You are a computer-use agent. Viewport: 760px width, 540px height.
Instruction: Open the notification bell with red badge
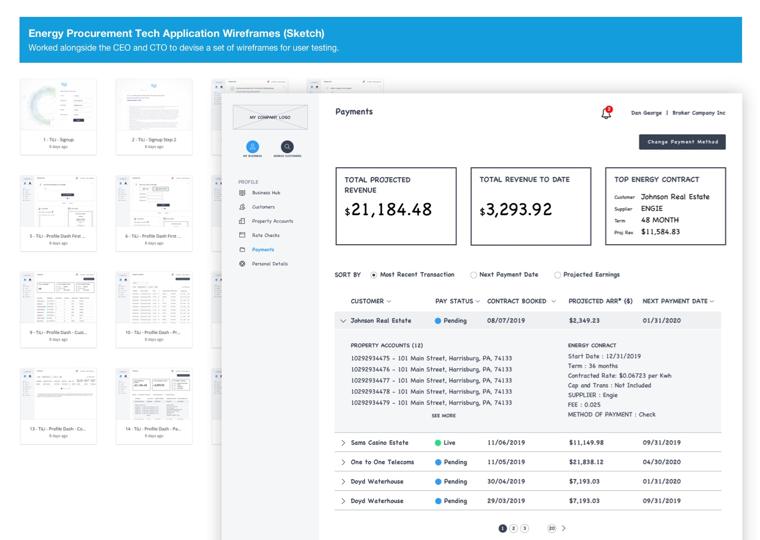pyautogui.click(x=606, y=112)
